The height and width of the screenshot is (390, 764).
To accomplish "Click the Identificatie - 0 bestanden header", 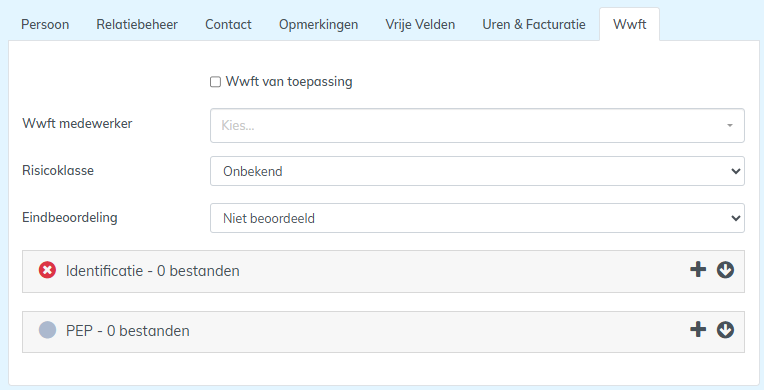I will point(153,271).
